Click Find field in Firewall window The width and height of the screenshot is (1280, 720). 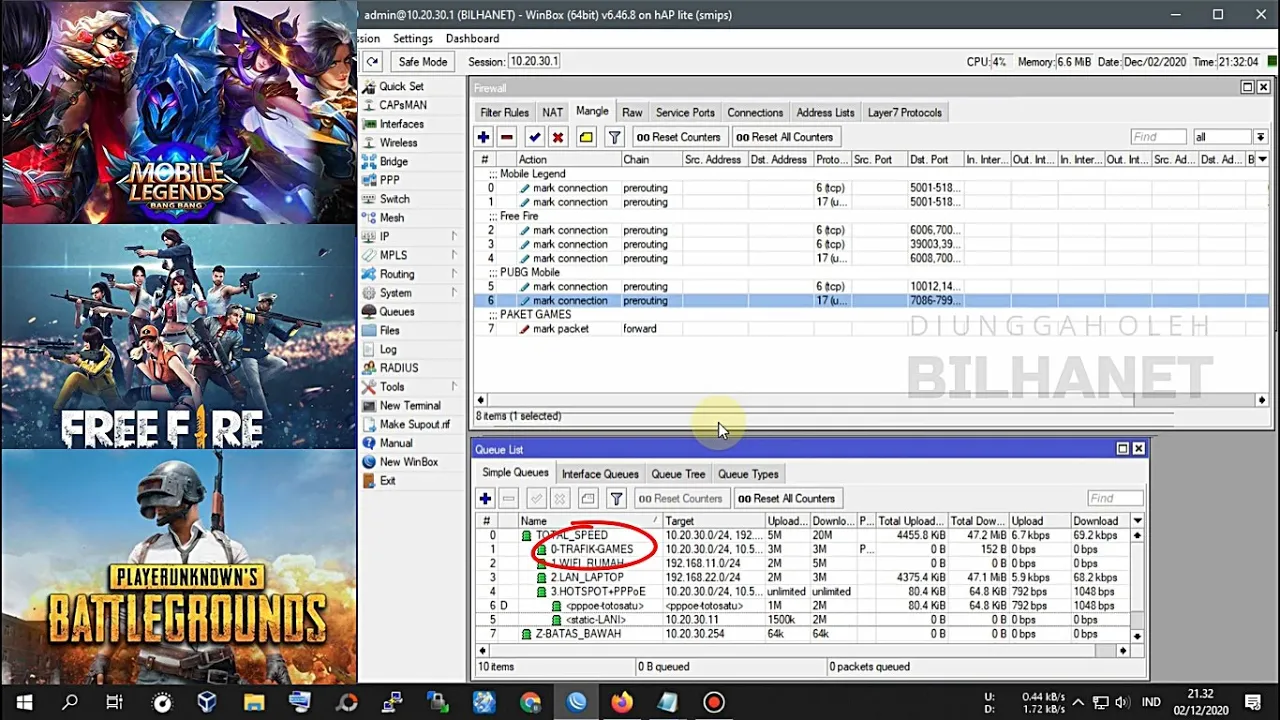(1158, 137)
